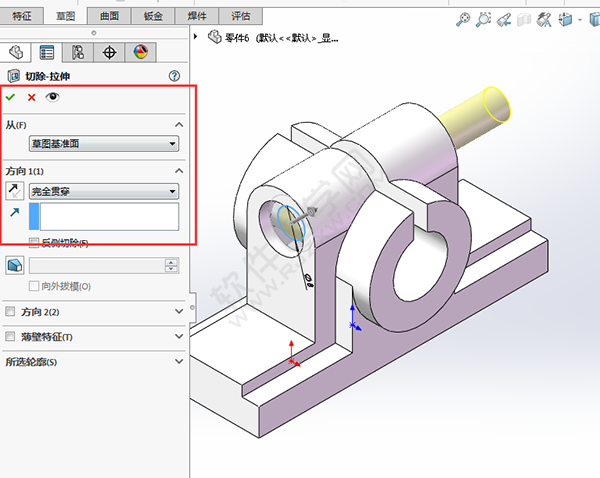Expand the flyout tree arrow beside 零件6

[x=196, y=37]
